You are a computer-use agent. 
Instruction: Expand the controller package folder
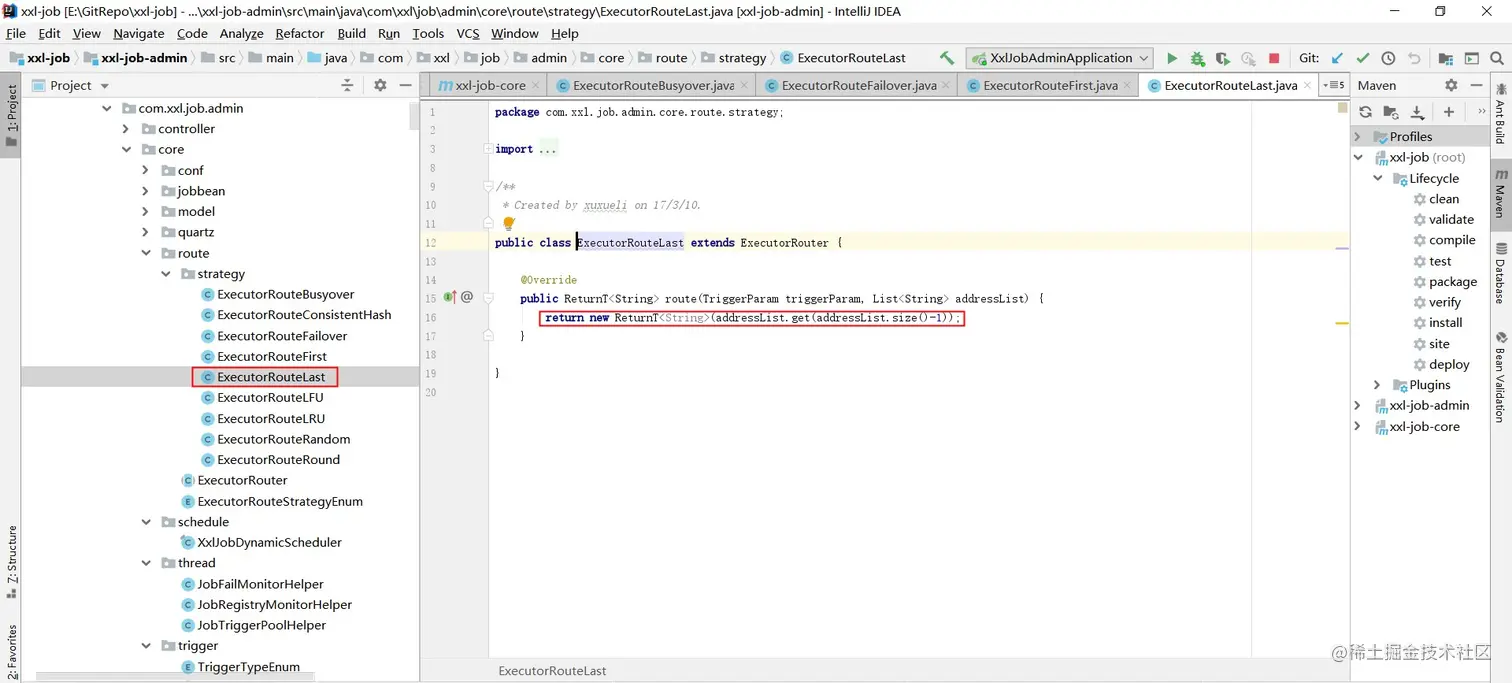pos(126,129)
